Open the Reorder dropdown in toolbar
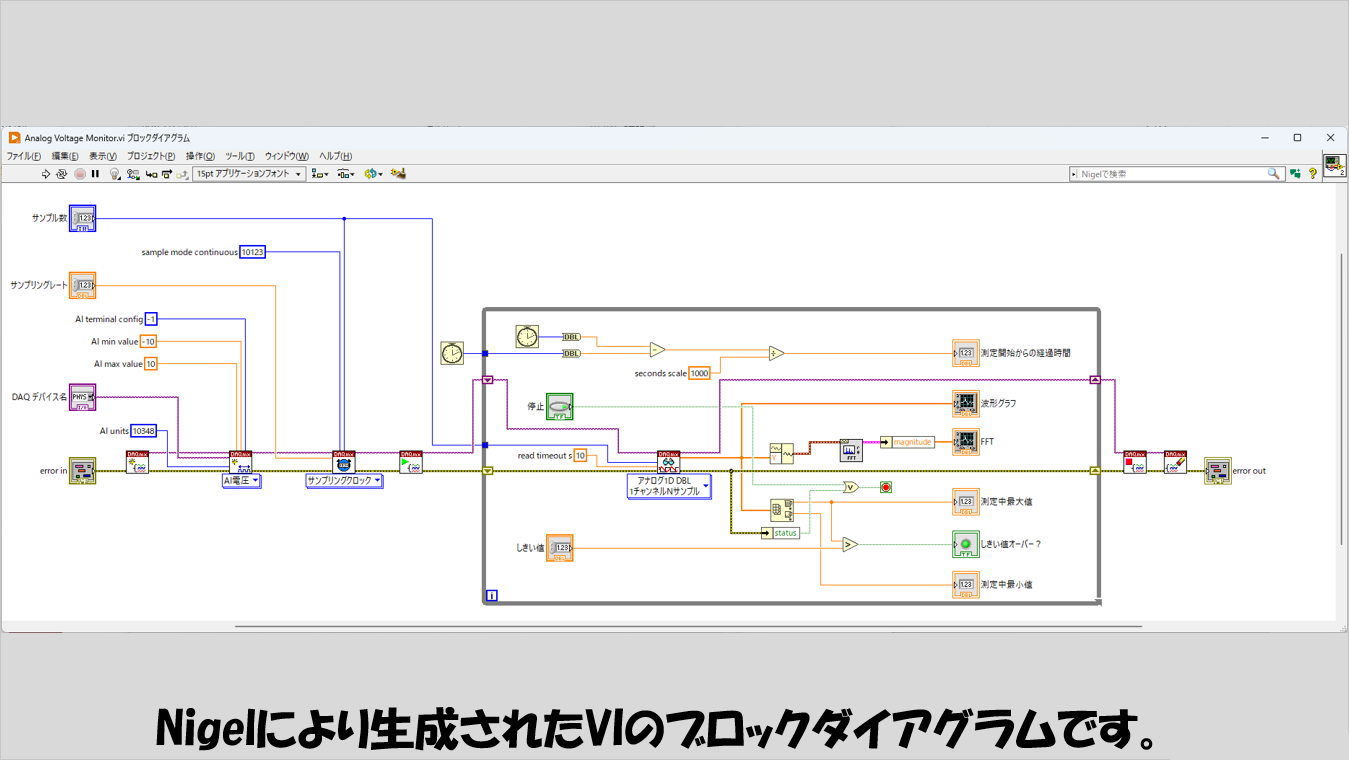 tap(373, 174)
